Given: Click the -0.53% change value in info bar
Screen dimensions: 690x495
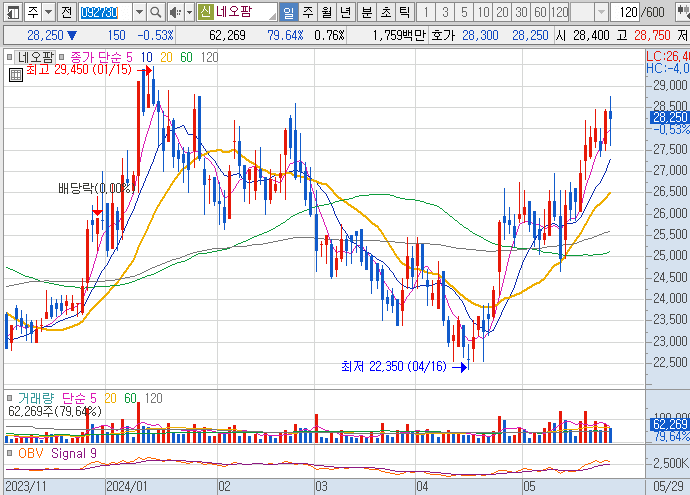Looking at the screenshot, I should 155,35.
